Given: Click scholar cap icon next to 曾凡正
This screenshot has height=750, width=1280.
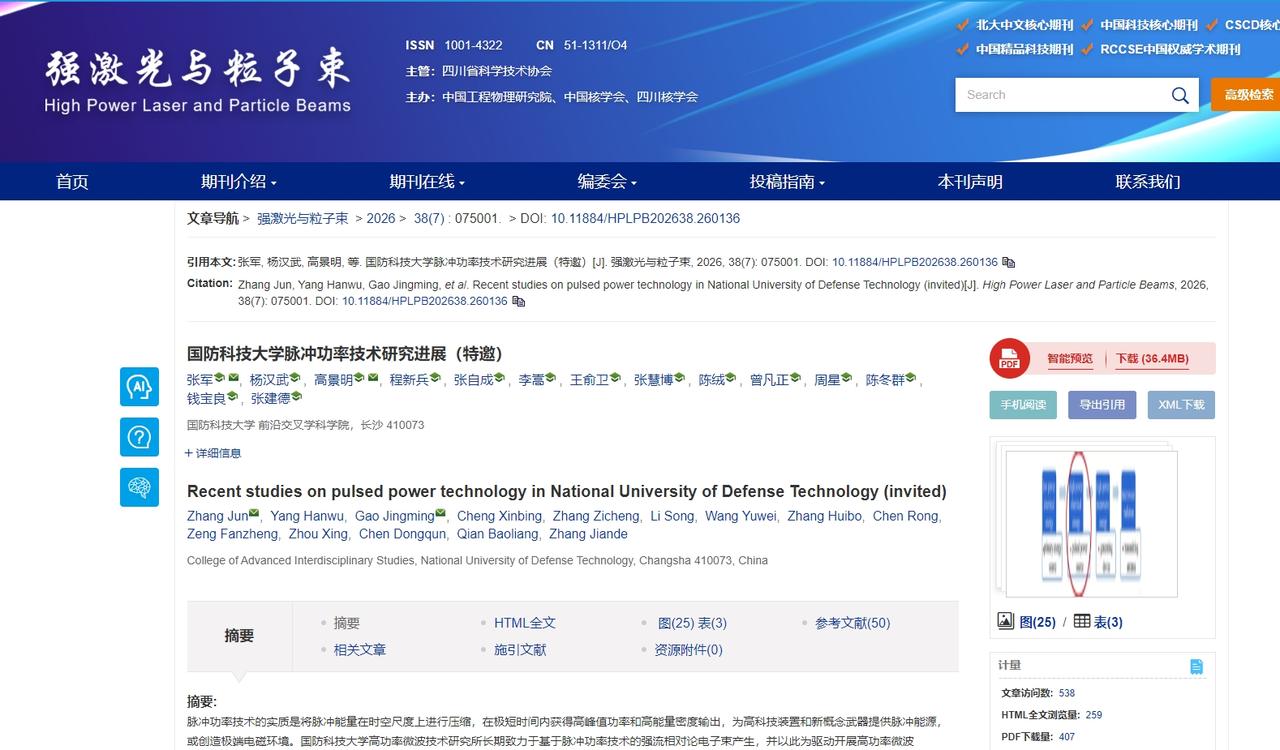Looking at the screenshot, I should click(795, 378).
